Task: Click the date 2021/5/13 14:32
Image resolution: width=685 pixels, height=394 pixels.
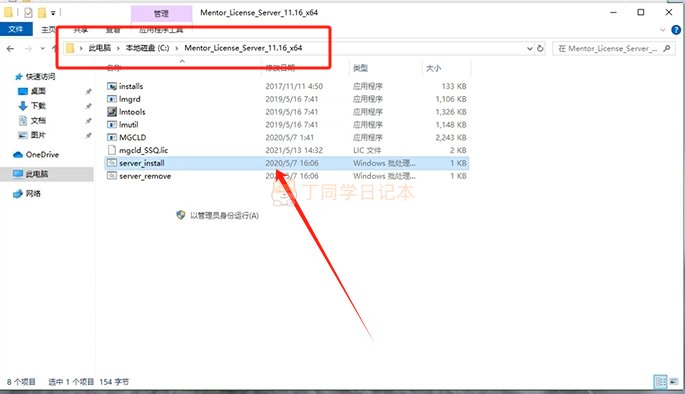Action: pos(294,150)
